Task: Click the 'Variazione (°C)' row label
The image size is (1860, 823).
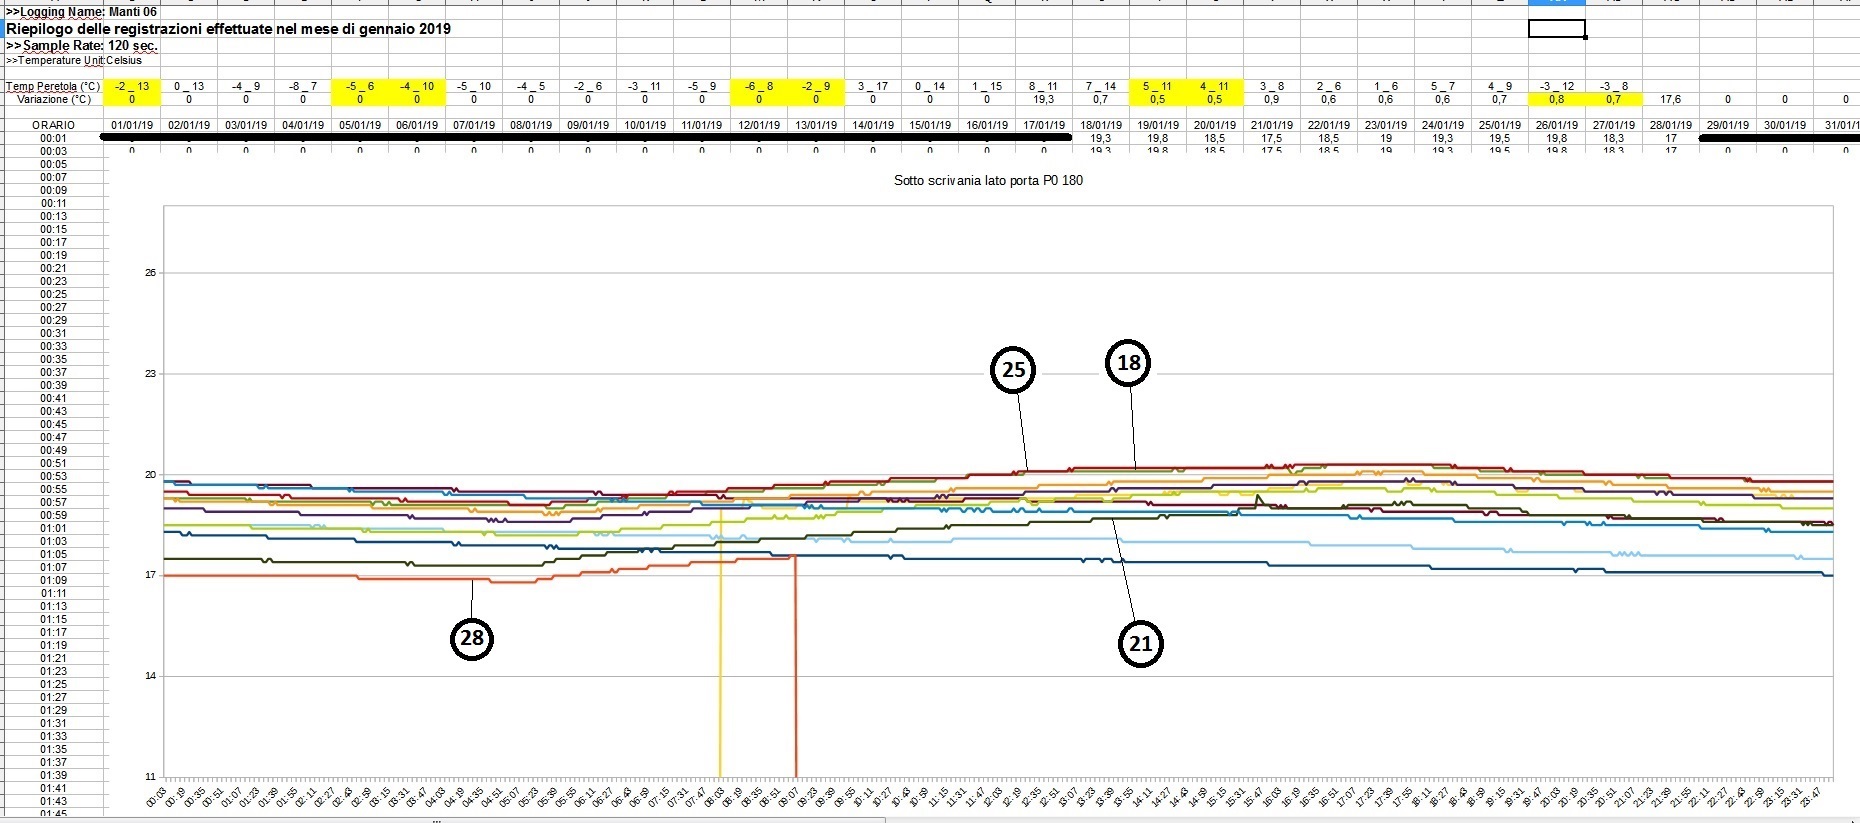Action: tap(54, 99)
